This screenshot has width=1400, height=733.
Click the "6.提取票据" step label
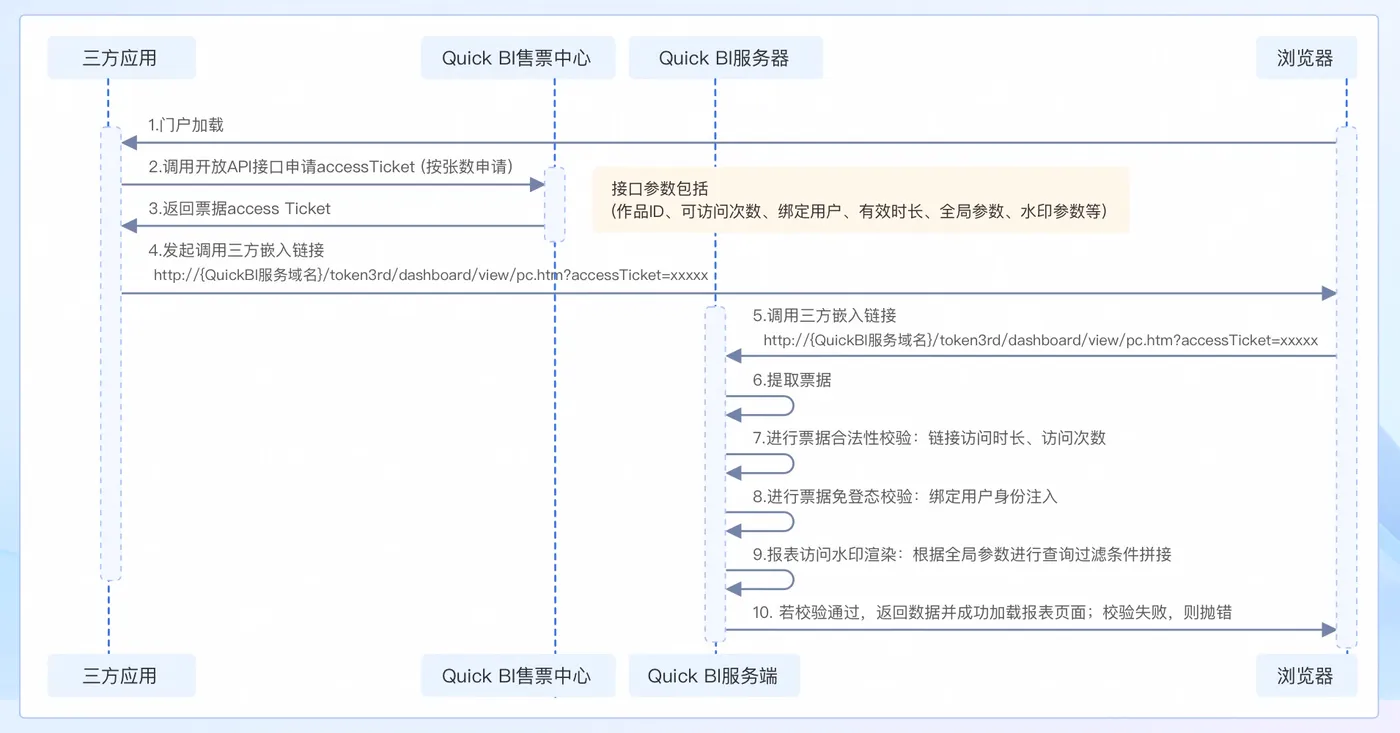[792, 380]
